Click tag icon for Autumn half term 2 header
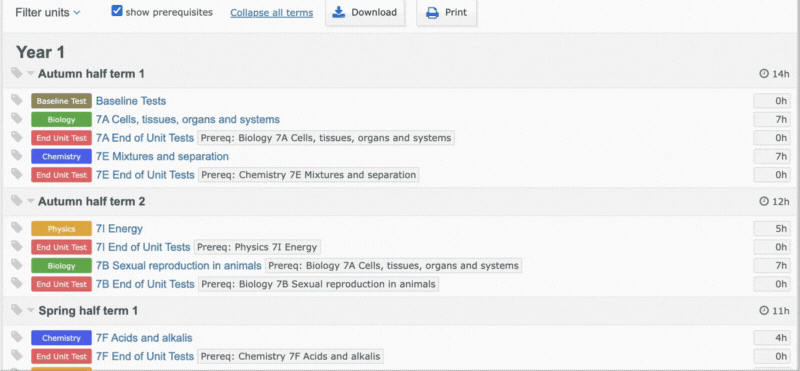This screenshot has width=800, height=371. coord(17,200)
